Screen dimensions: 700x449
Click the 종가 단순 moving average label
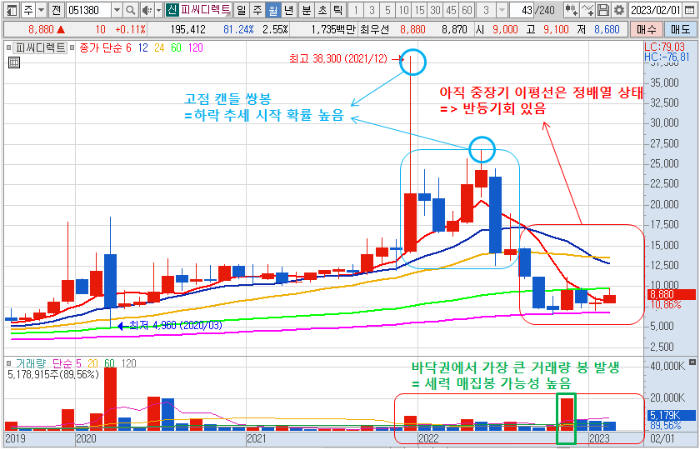coord(101,47)
